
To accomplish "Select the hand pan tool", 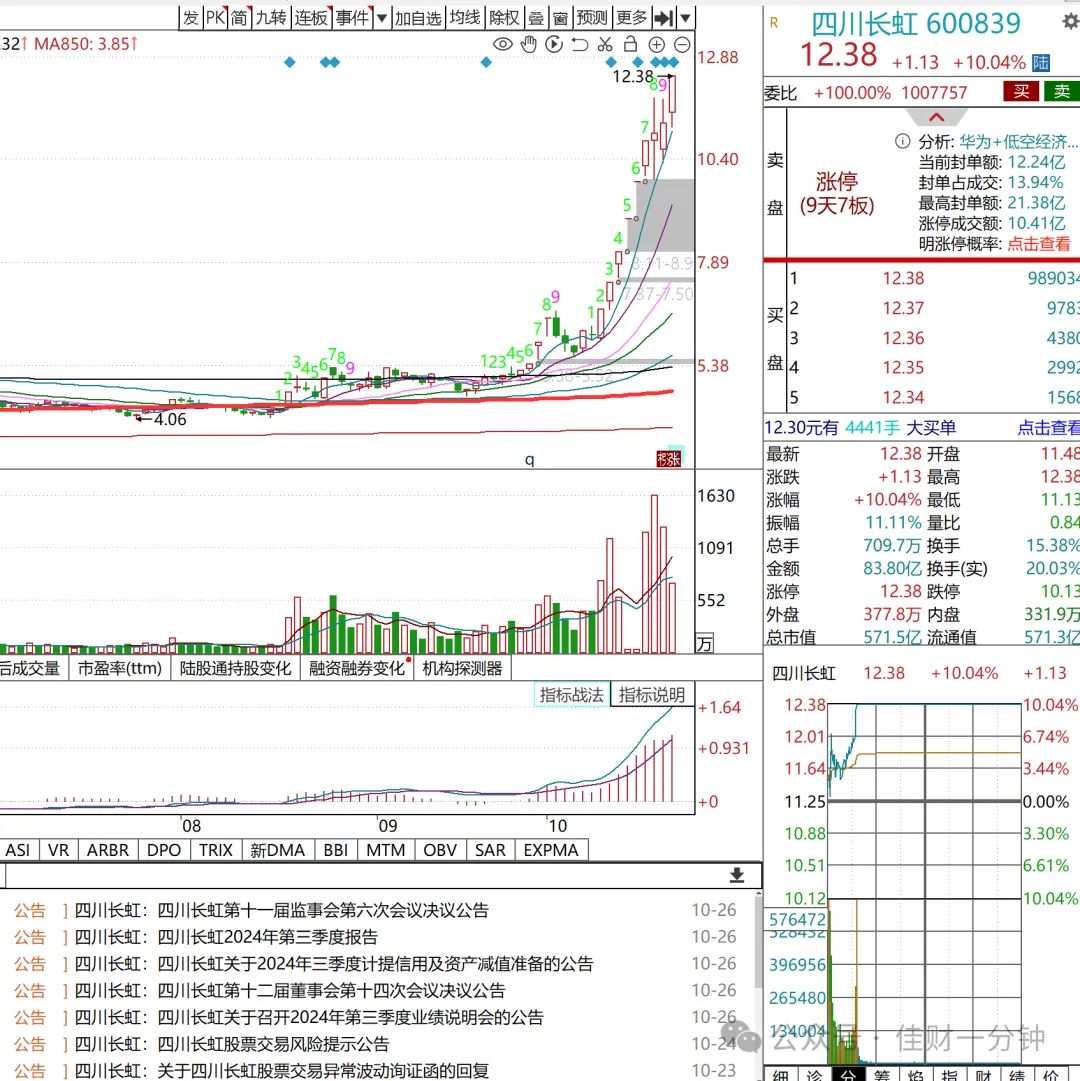I will pos(529,44).
